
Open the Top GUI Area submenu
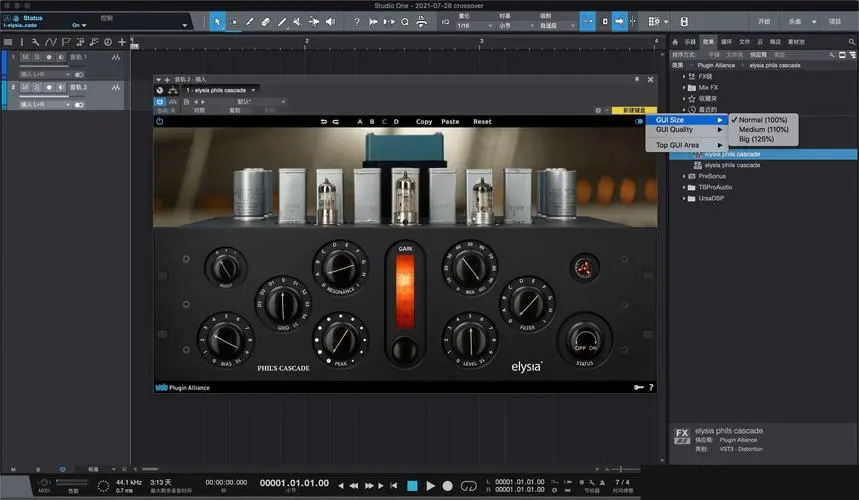(687, 145)
